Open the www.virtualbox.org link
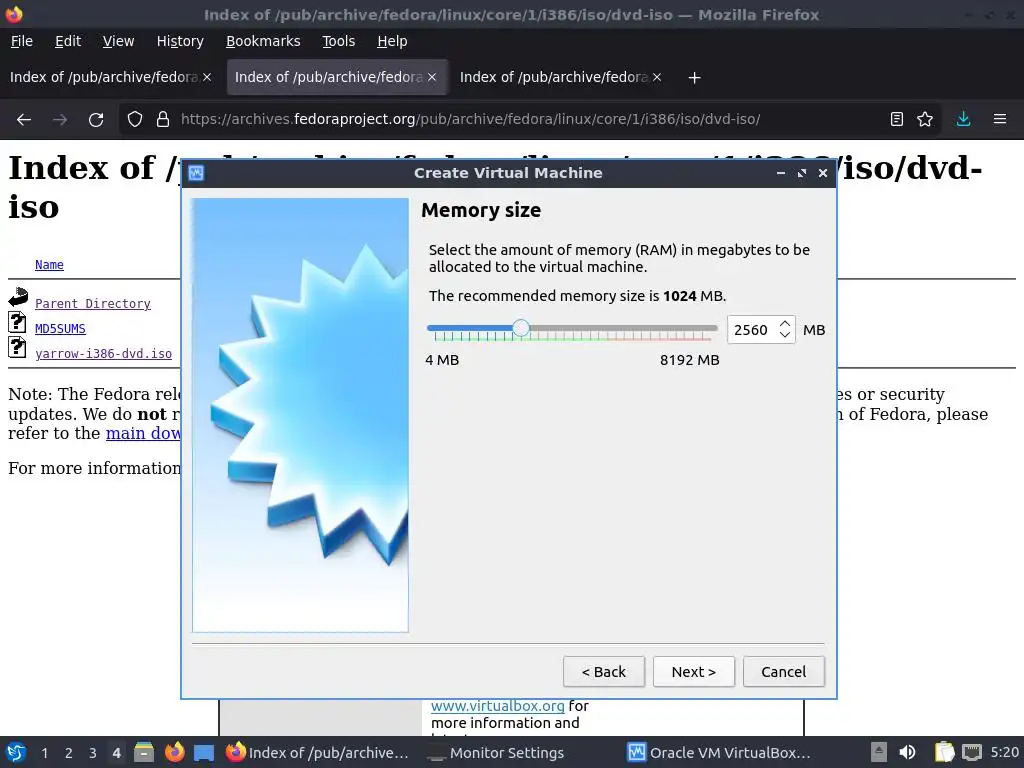 pyautogui.click(x=498, y=706)
